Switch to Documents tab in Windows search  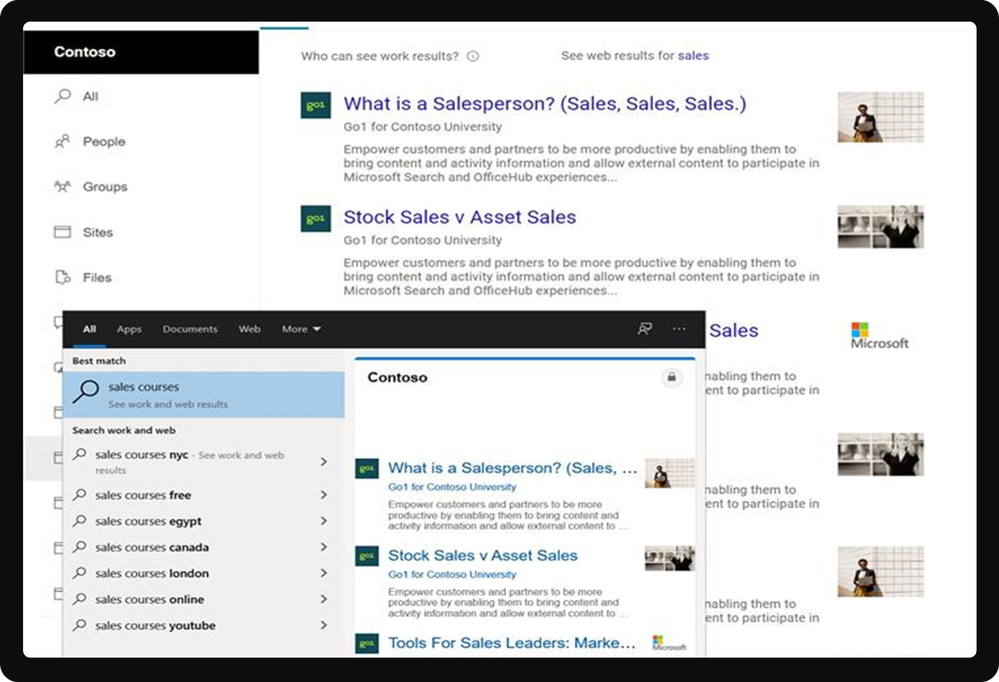[190, 329]
